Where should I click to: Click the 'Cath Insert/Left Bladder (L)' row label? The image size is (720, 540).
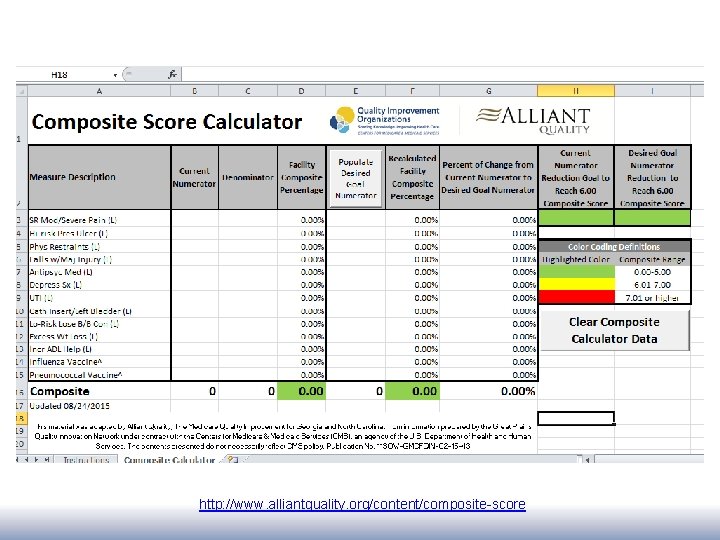coord(80,311)
